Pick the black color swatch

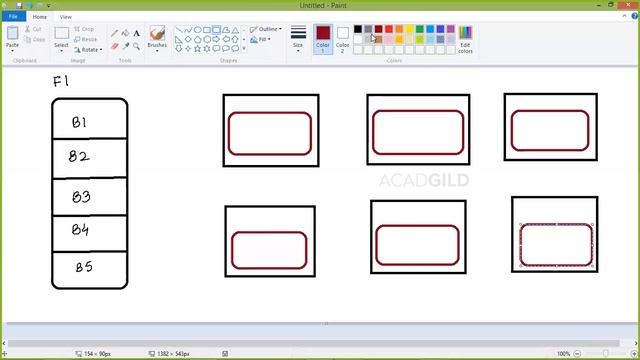click(358, 29)
